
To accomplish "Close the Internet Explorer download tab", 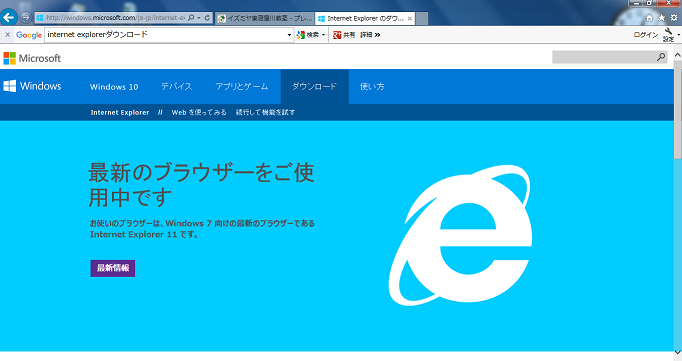I will click(409, 19).
